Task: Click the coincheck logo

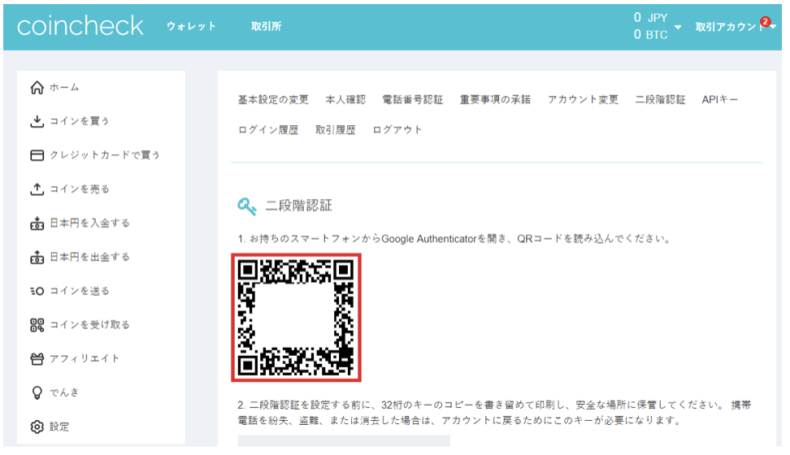Action: point(80,26)
